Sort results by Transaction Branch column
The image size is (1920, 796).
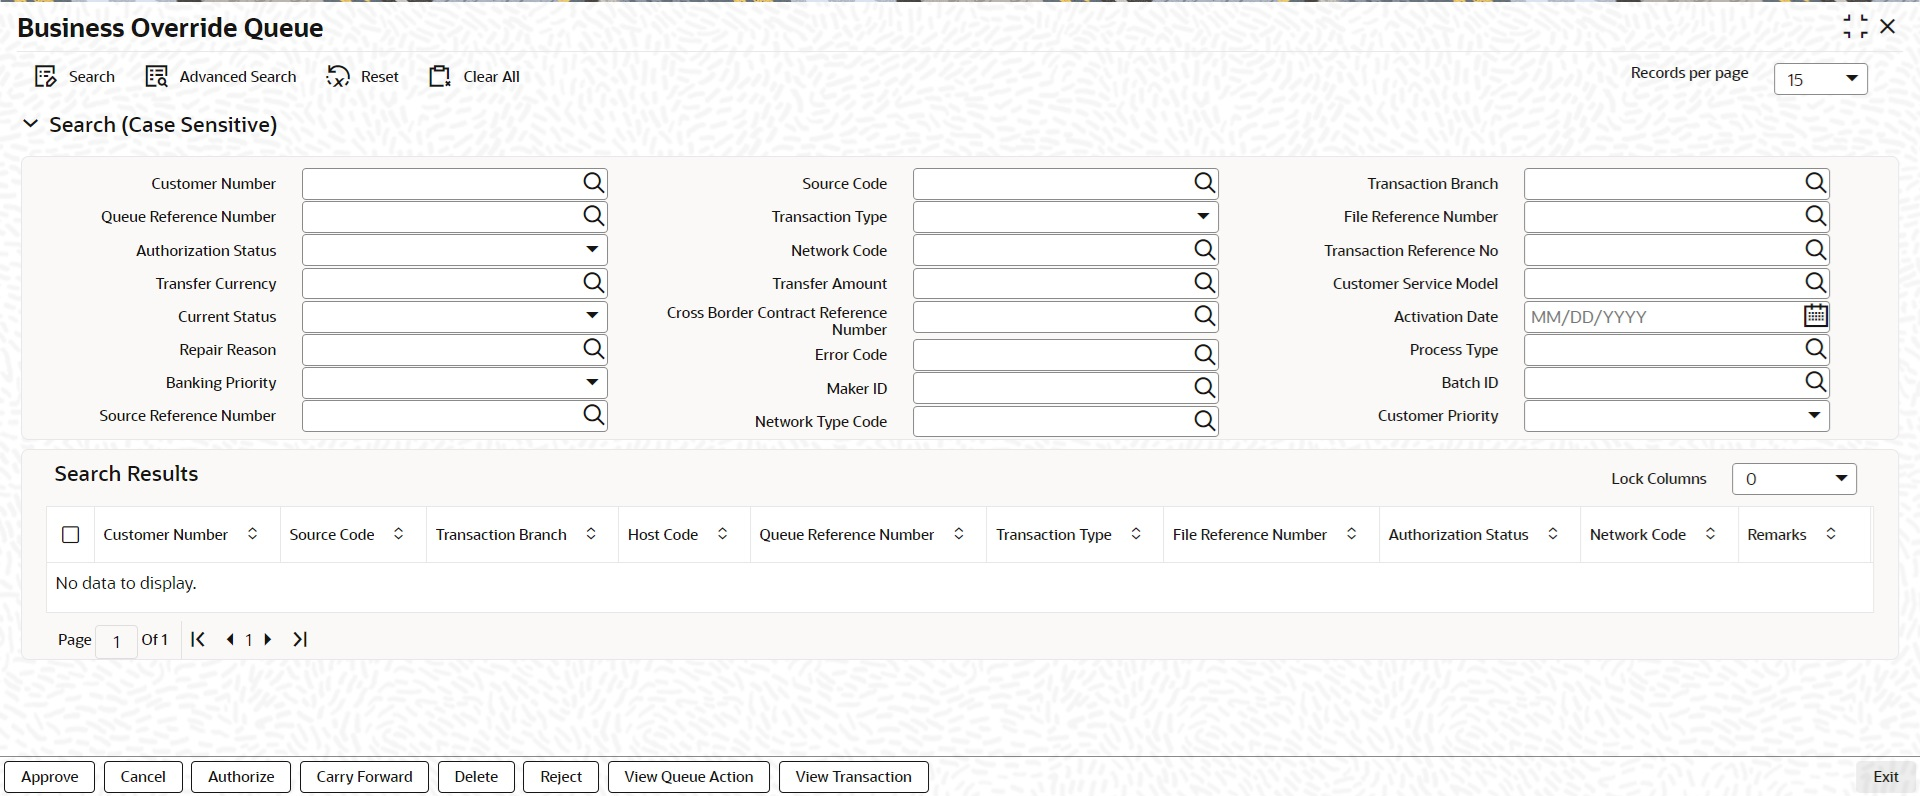point(591,534)
